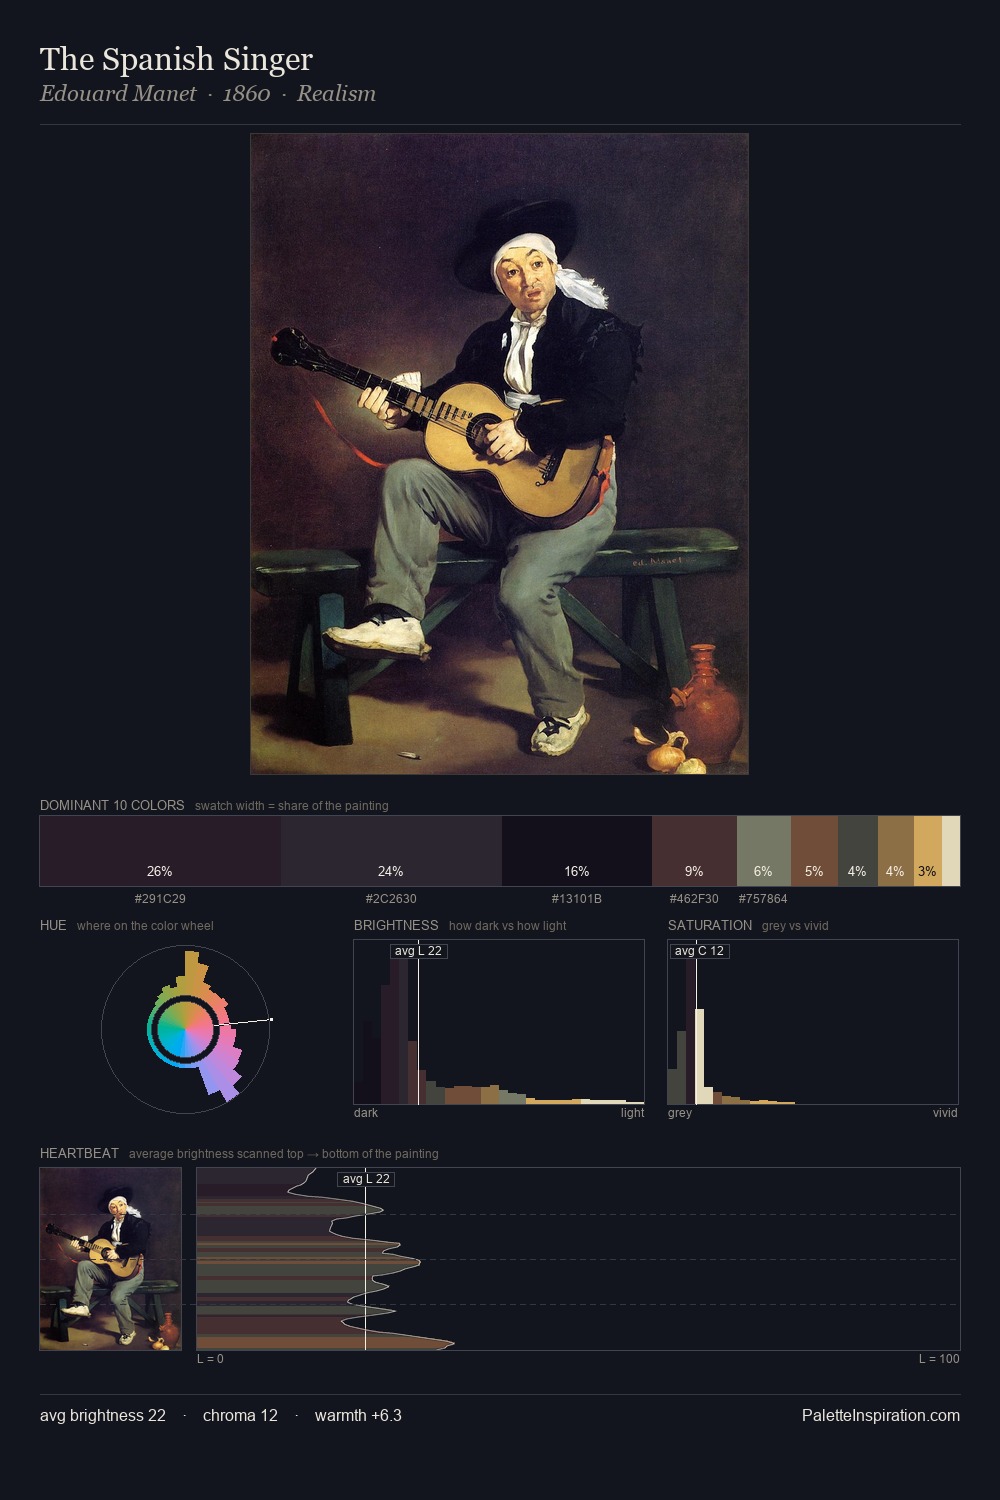Screen dimensions: 1000x1500
Task: Click the 'SATURATION' section heading
Action: (x=710, y=925)
